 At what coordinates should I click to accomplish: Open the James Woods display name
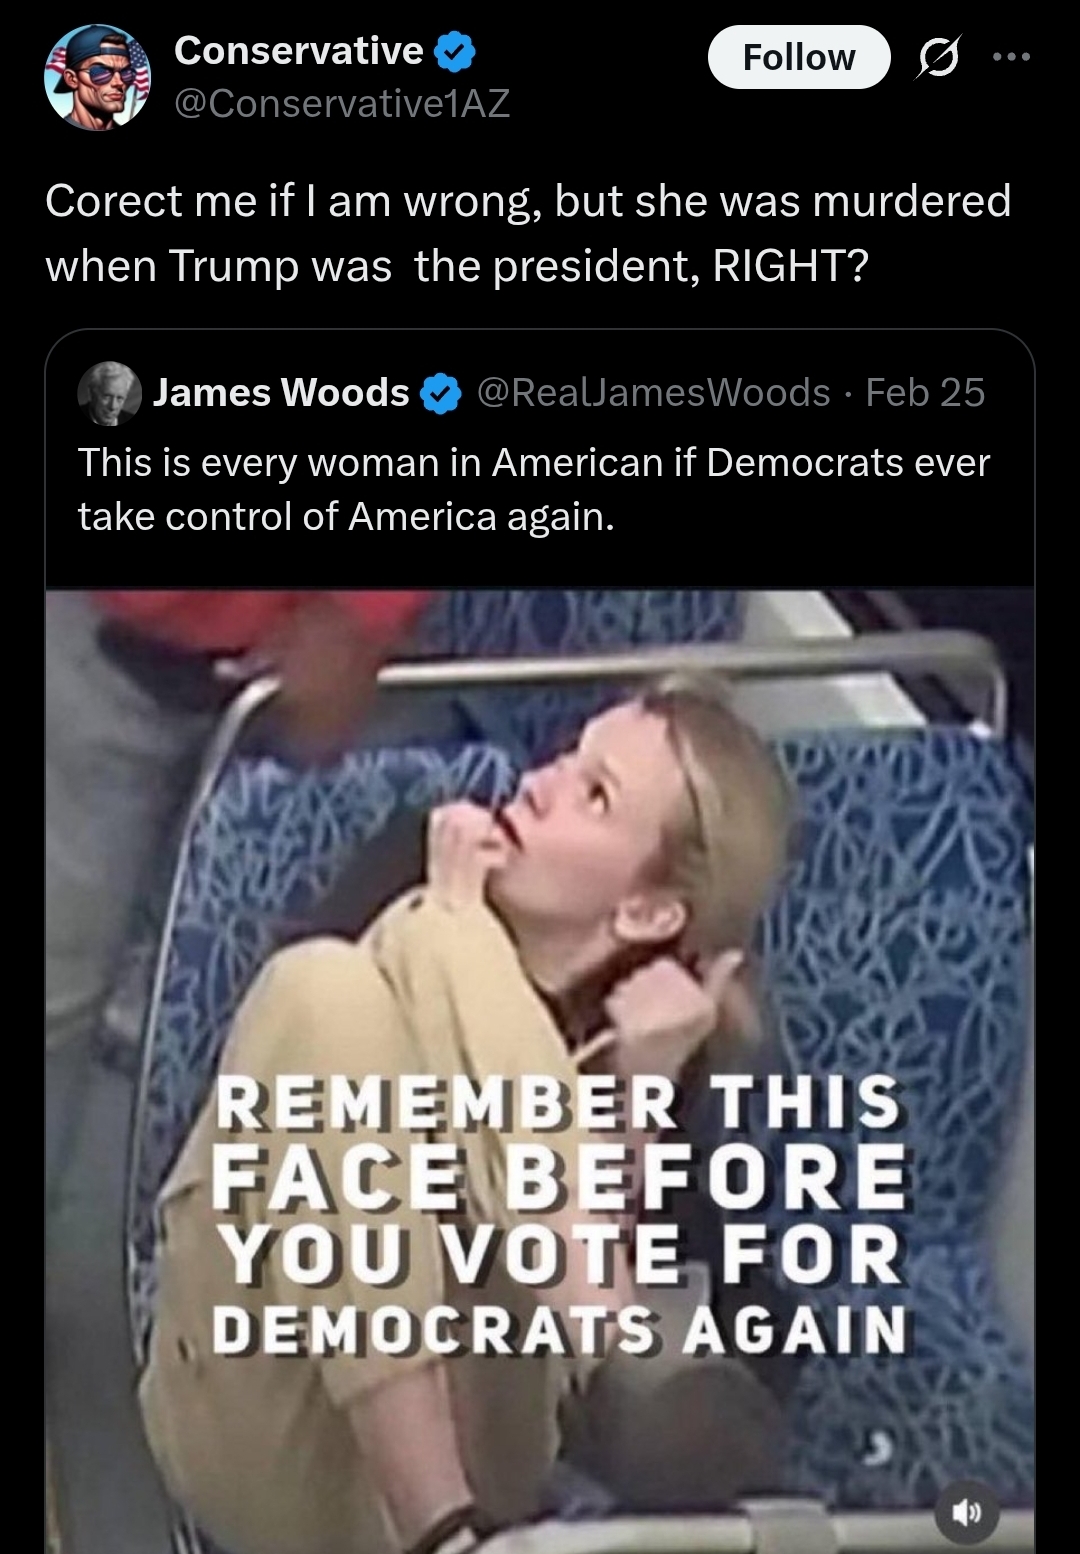click(x=281, y=393)
